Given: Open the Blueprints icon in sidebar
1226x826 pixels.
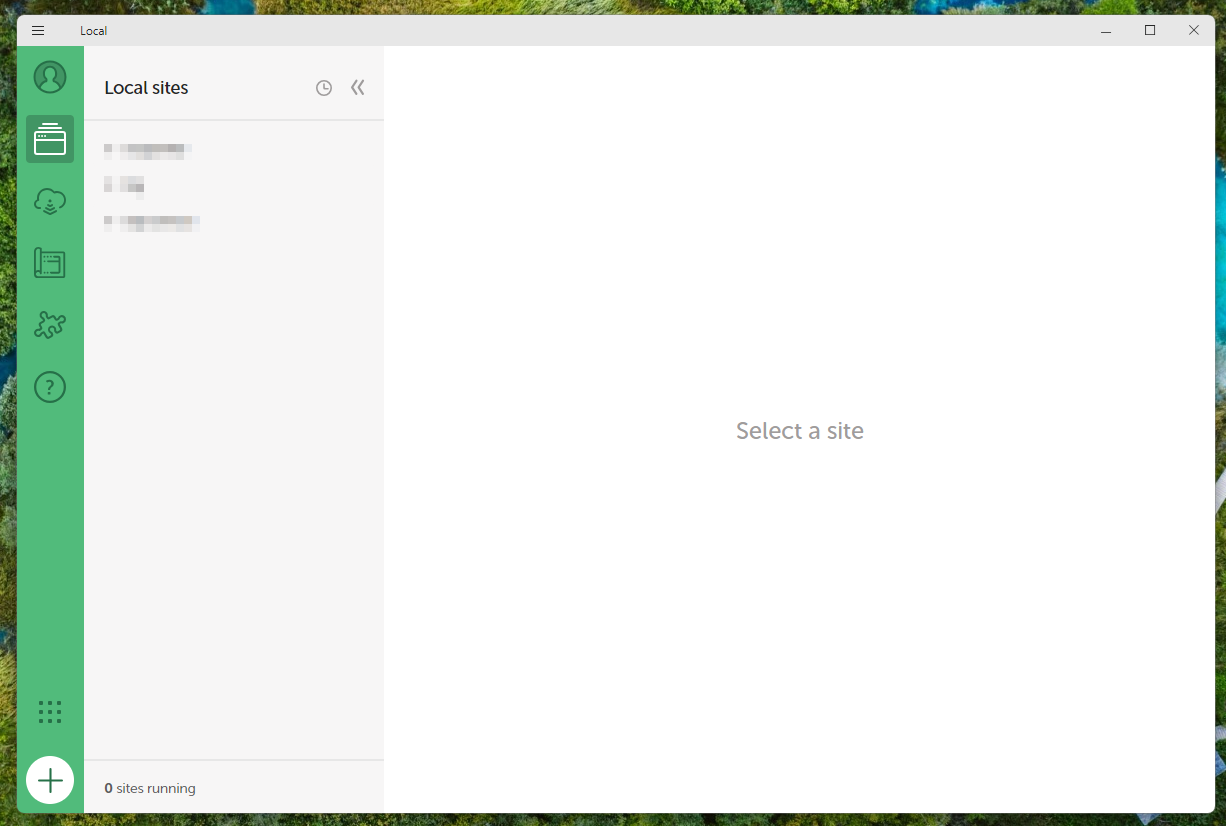Looking at the screenshot, I should (50, 263).
